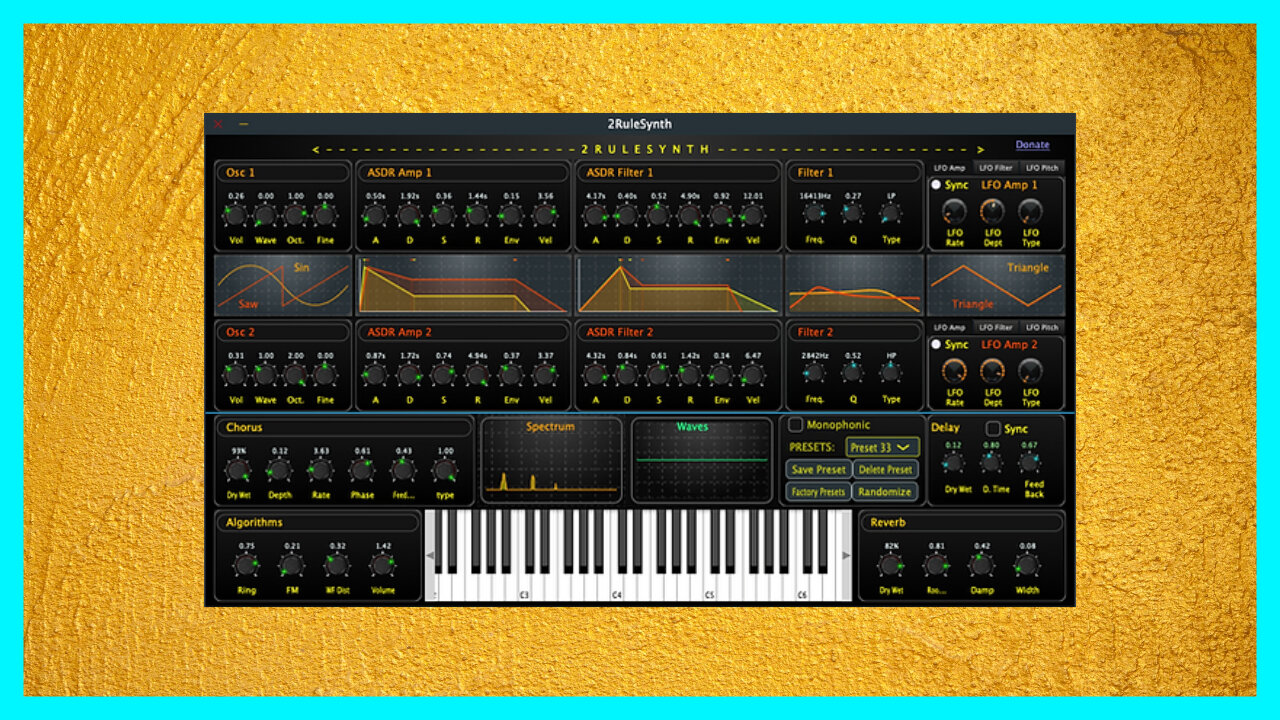Click the Algorithms Ring knob
The width and height of the screenshot is (1280, 720).
[x=246, y=565]
